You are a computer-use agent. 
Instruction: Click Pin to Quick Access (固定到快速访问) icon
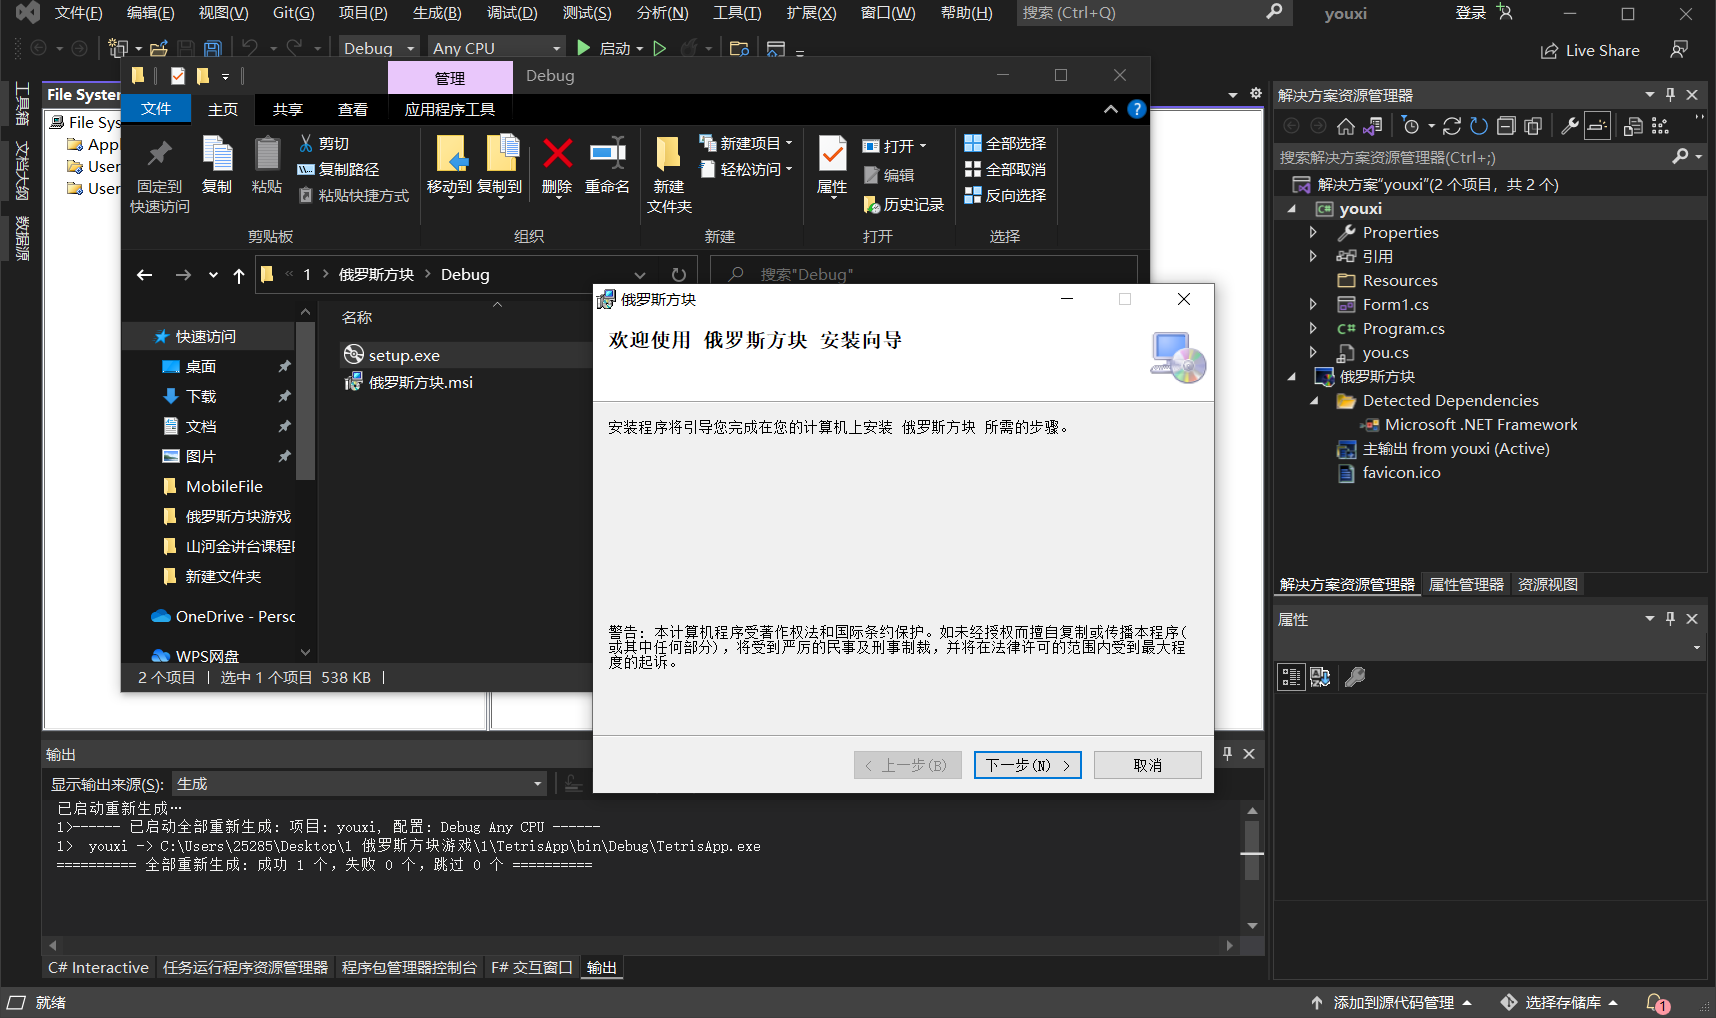[160, 154]
